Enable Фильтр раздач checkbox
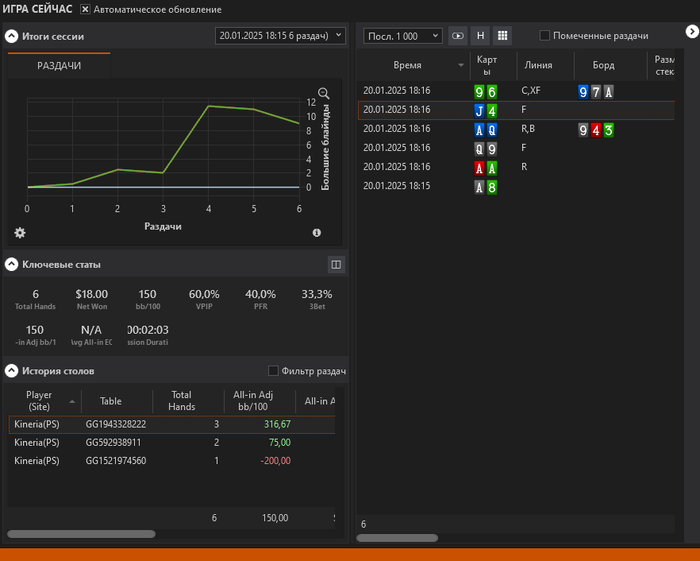 tap(274, 371)
